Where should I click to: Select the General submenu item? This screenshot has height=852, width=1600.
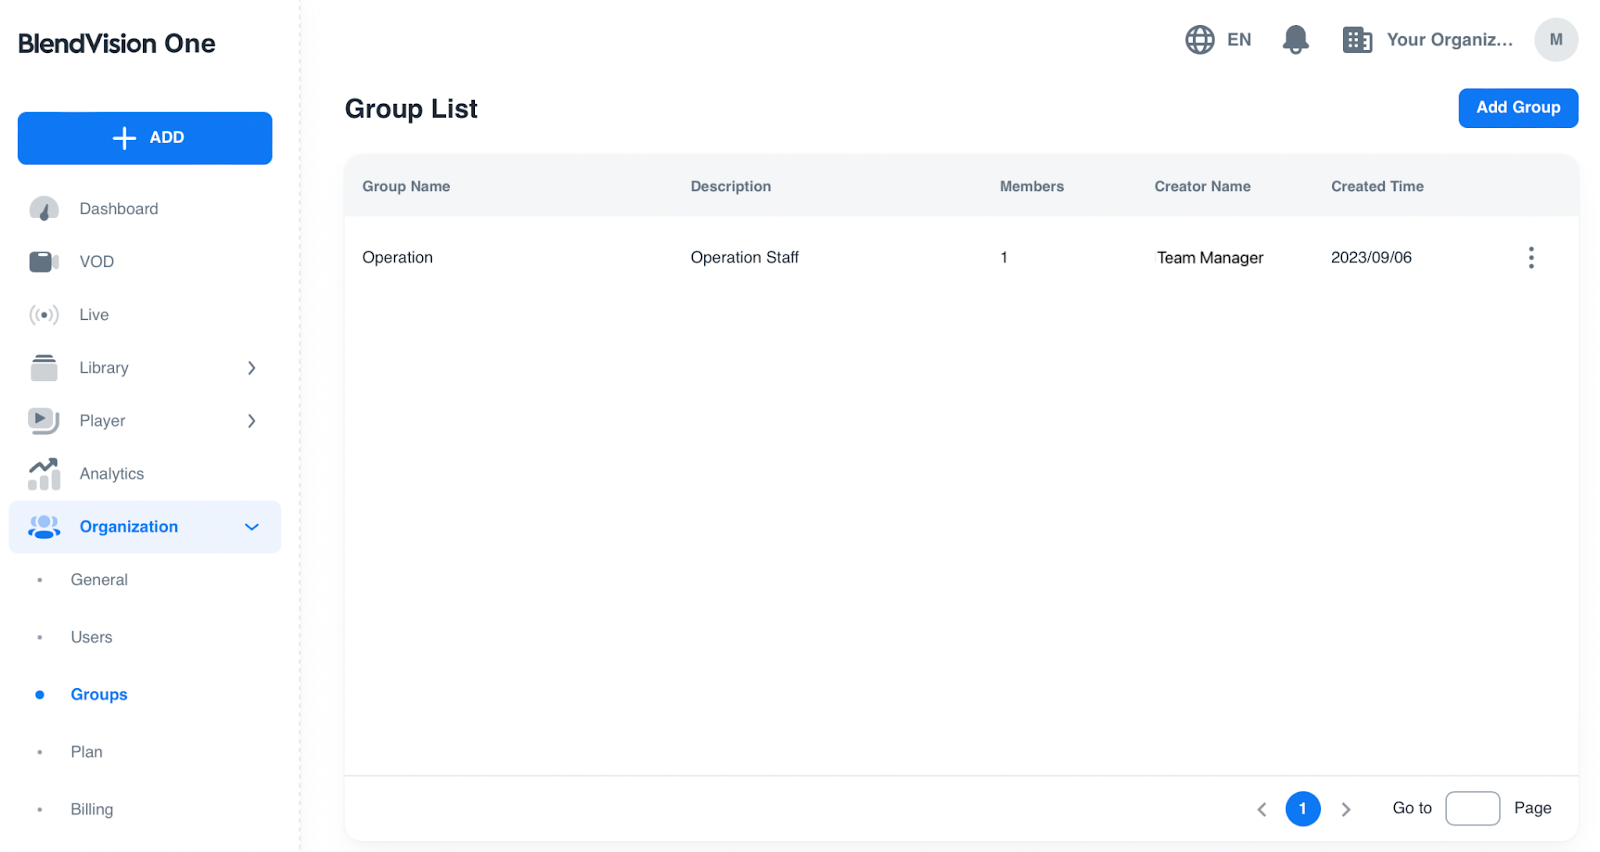(x=99, y=580)
